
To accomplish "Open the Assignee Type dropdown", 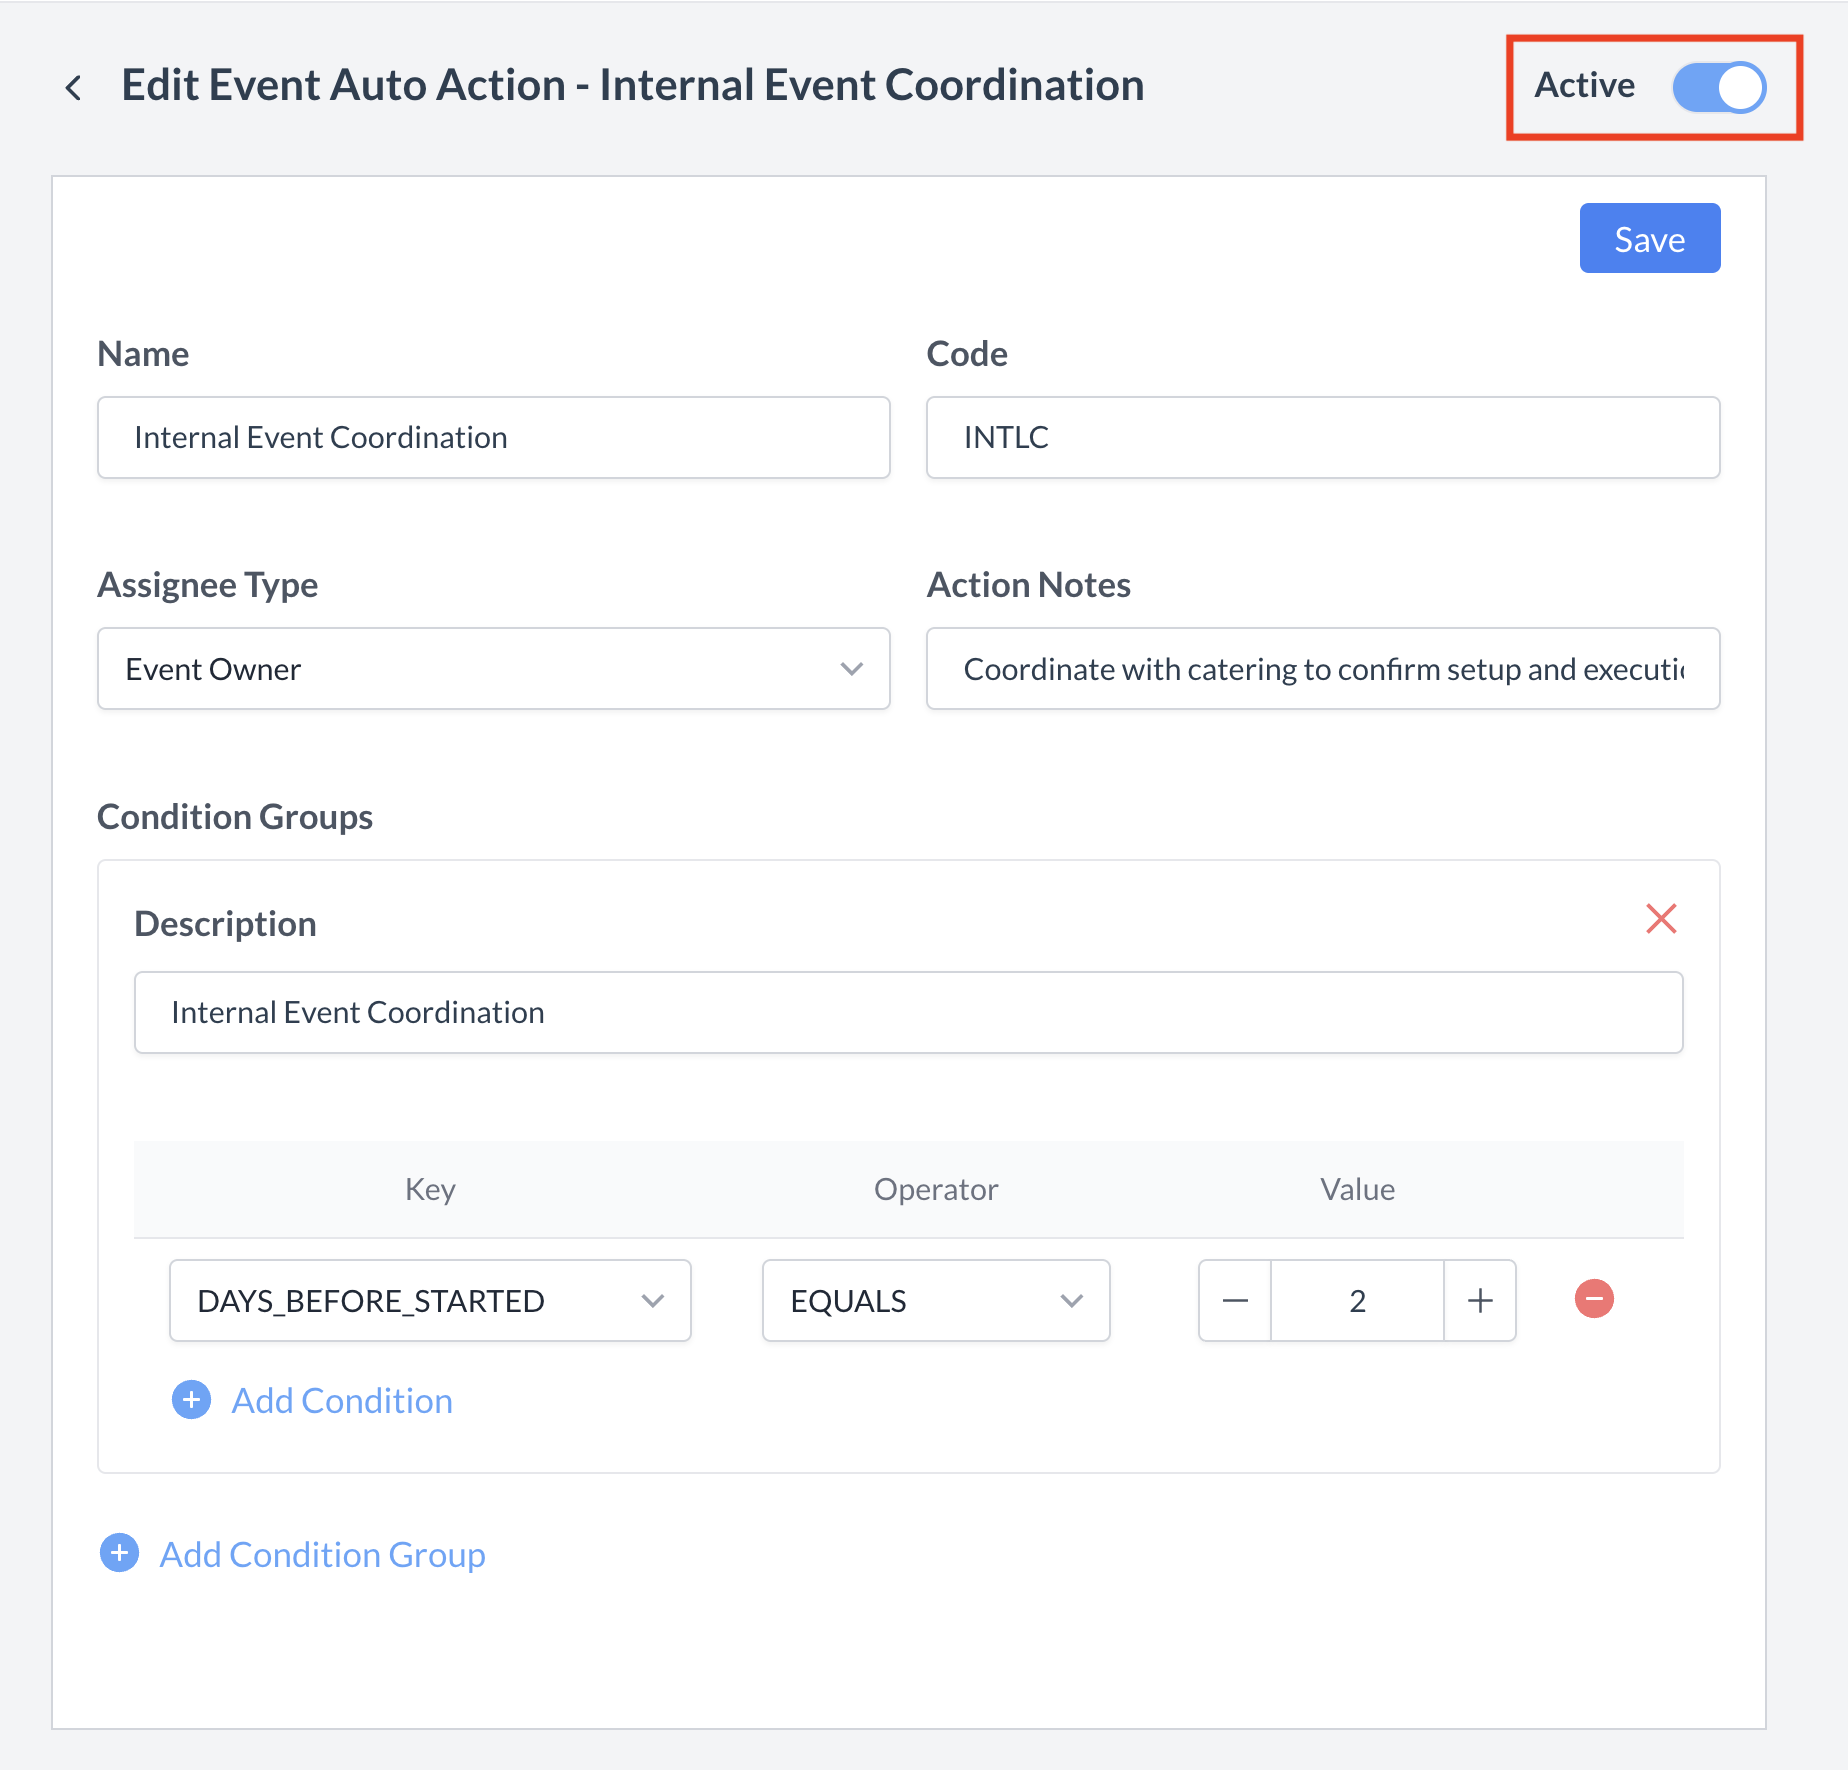I will 851,668.
